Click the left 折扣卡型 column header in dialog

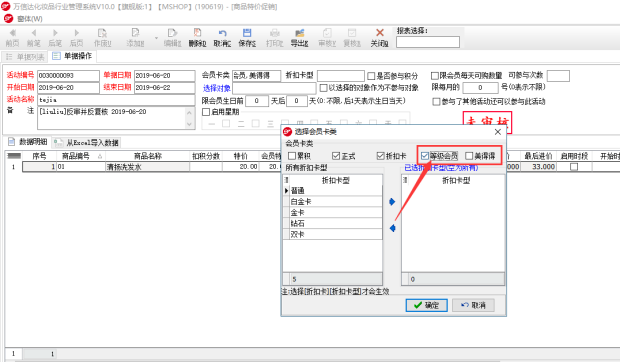336,181
